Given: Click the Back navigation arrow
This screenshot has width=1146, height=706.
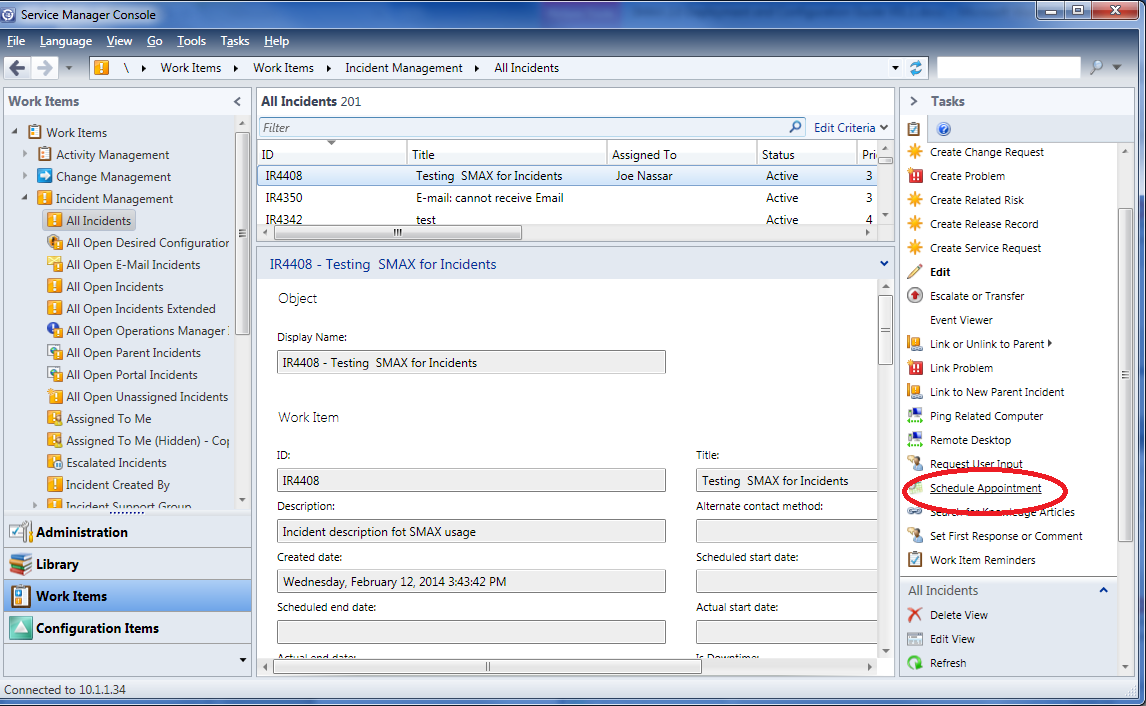Looking at the screenshot, I should tap(17, 68).
